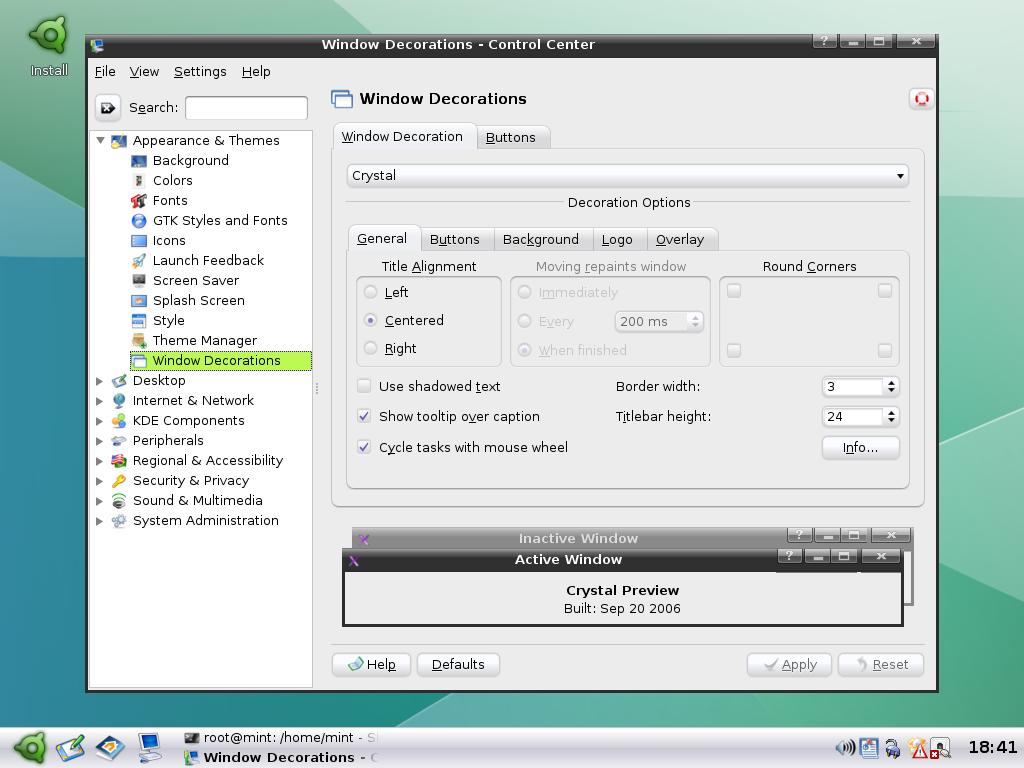Click the Colors icon in the tree

[138, 181]
